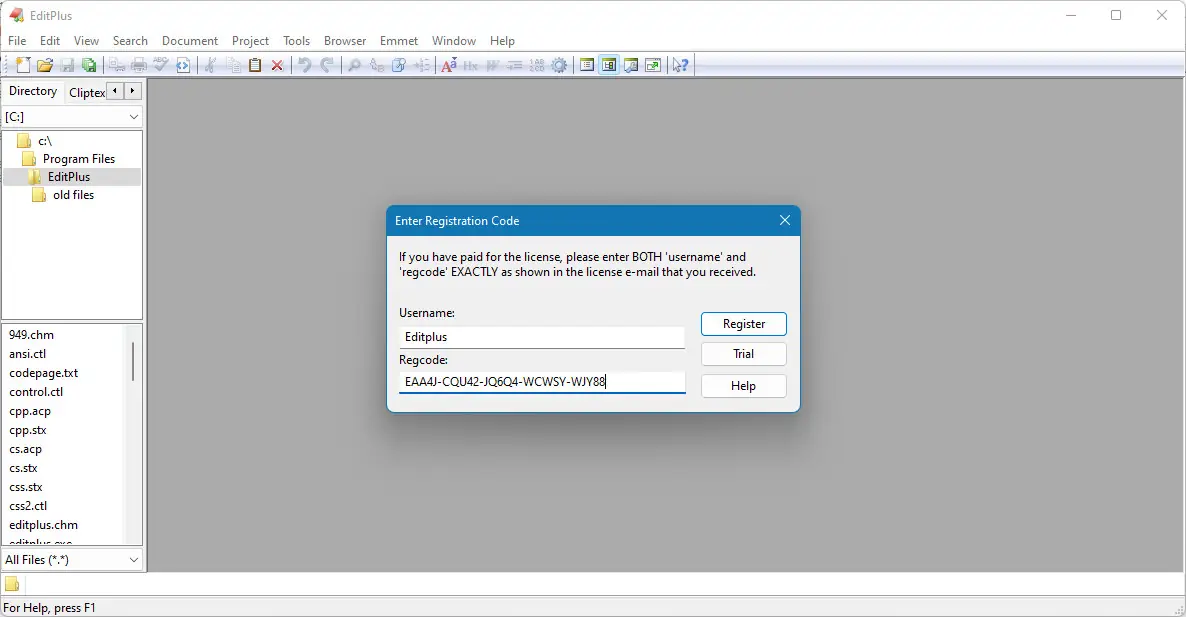Click the Undo toolbar icon

(x=306, y=65)
